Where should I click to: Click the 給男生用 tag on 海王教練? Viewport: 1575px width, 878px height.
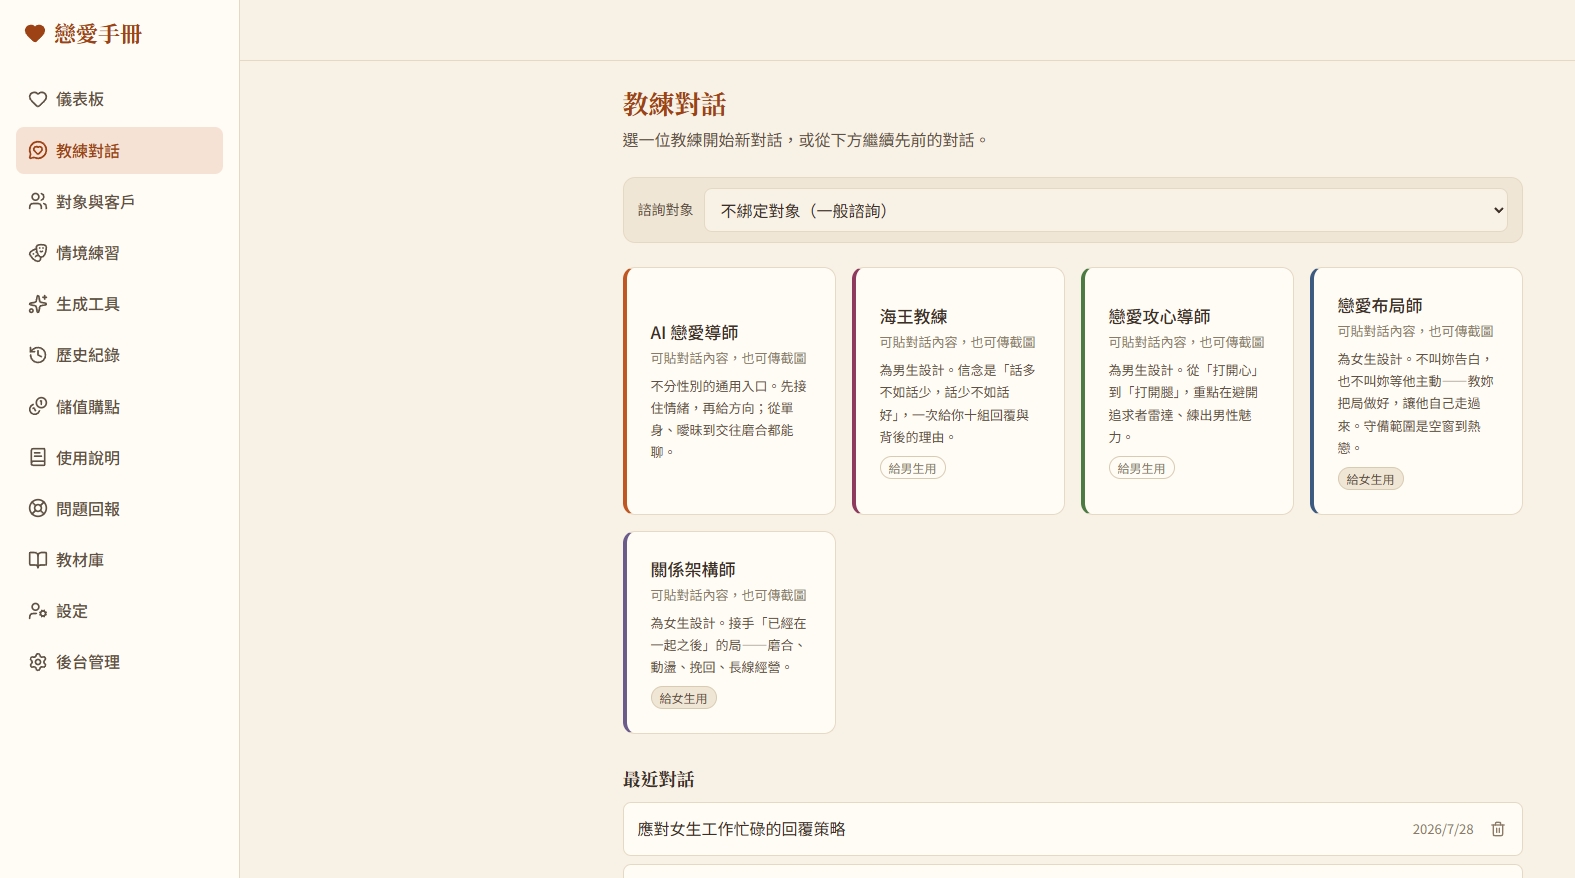coord(913,468)
